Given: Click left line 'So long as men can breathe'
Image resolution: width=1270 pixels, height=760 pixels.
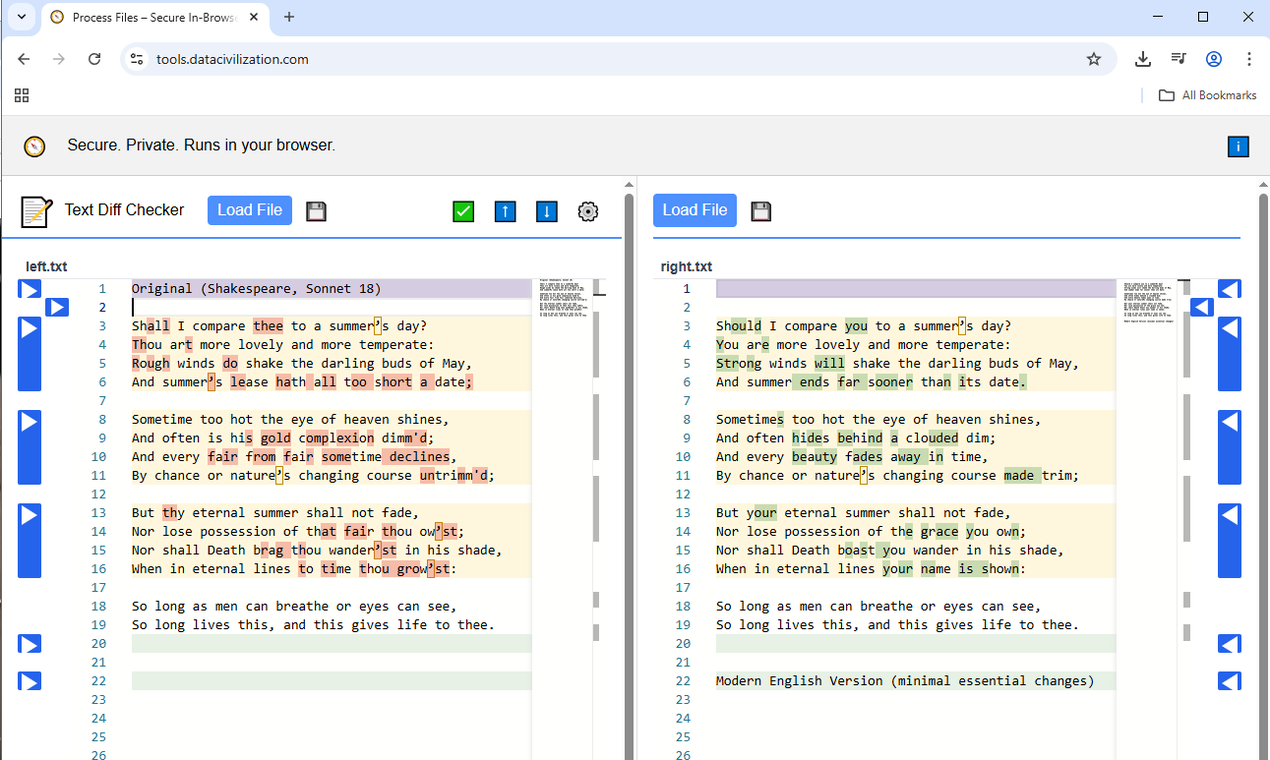Looking at the screenshot, I should click(x=294, y=606).
